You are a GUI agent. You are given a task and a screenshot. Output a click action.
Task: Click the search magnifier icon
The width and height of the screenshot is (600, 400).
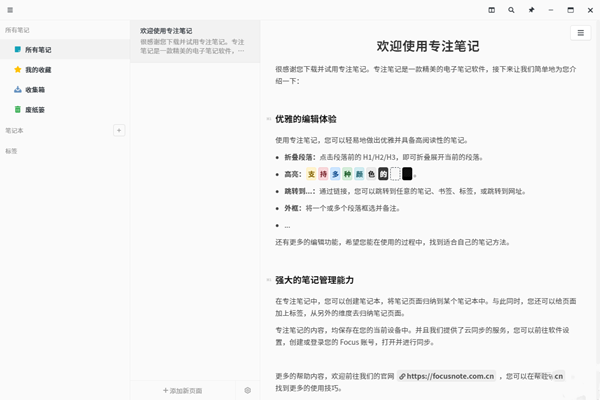[511, 10]
